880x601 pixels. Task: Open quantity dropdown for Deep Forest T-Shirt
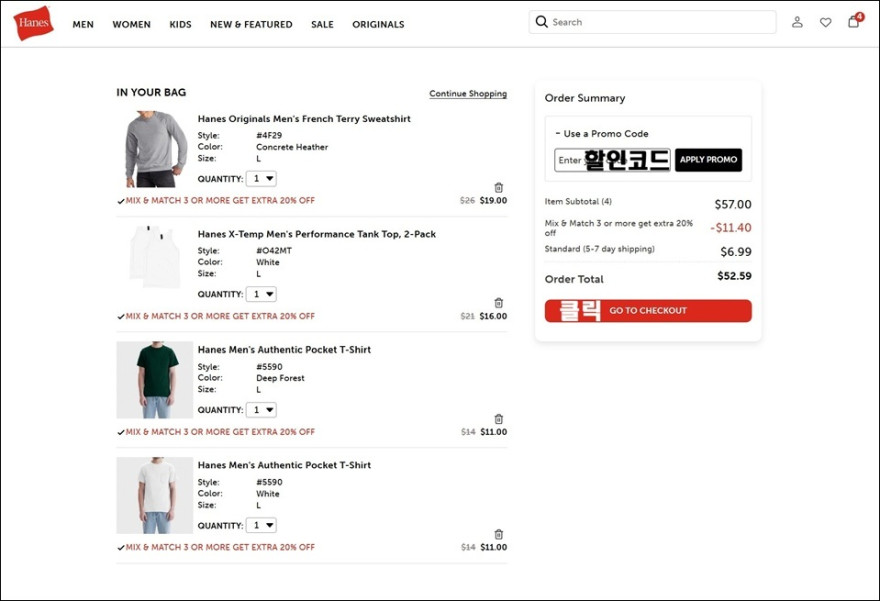(262, 410)
